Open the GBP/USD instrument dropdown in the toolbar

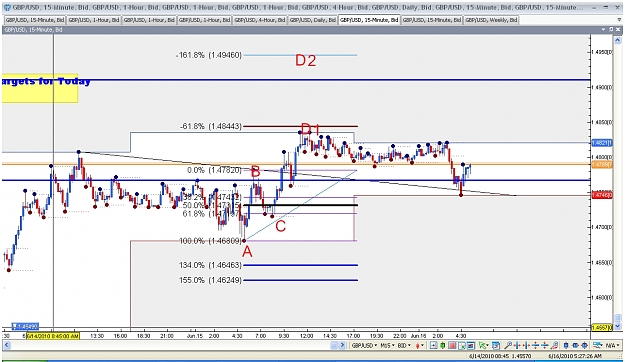pyautogui.click(x=364, y=345)
